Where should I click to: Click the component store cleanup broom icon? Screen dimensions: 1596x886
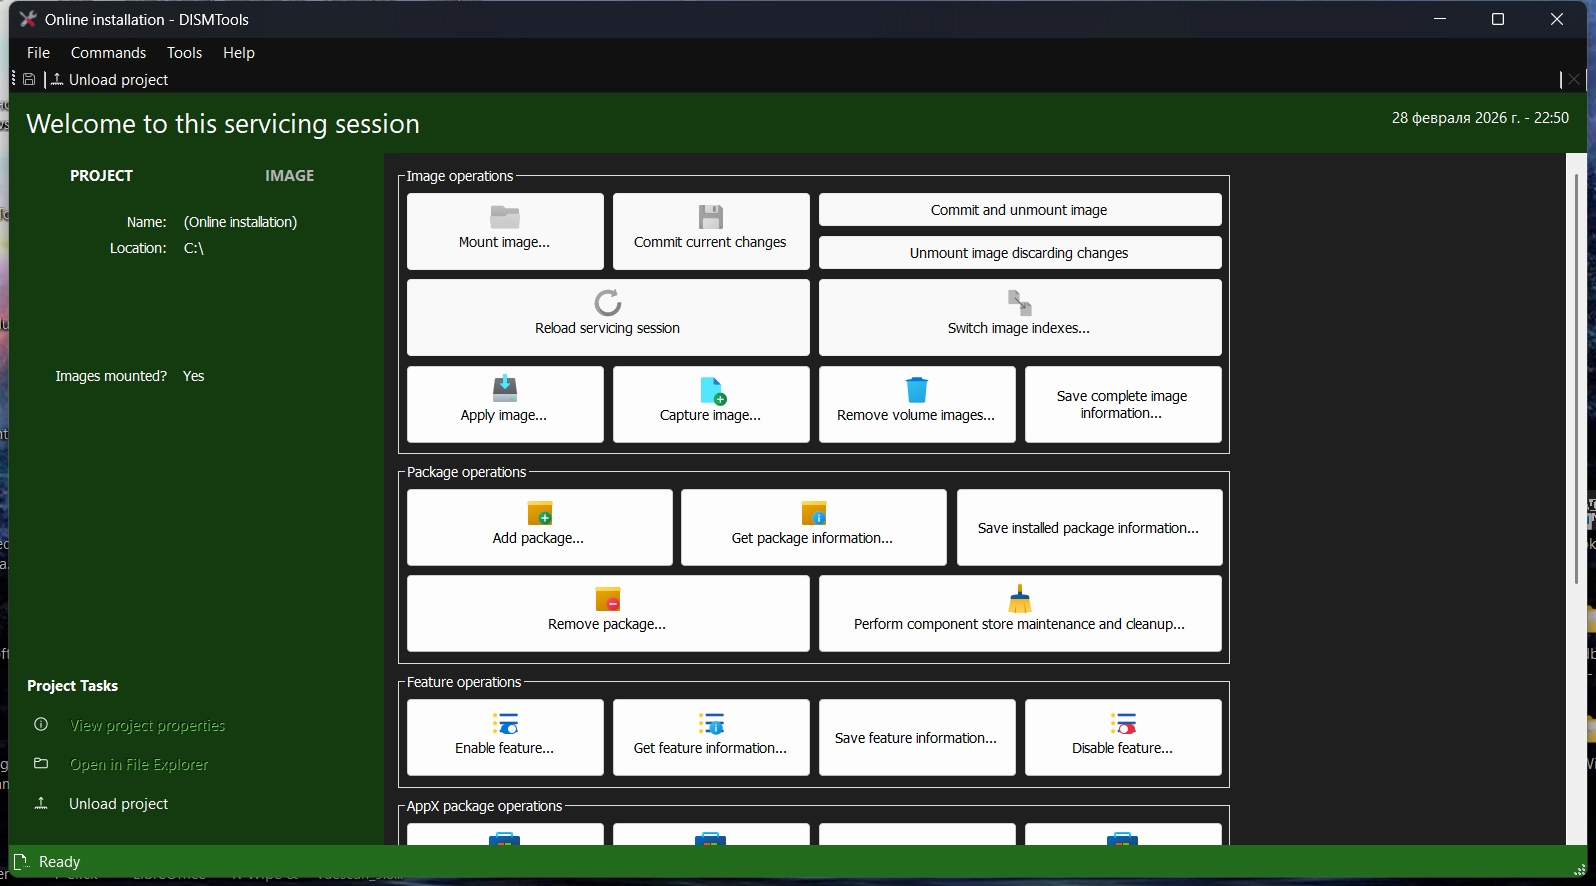1019,598
